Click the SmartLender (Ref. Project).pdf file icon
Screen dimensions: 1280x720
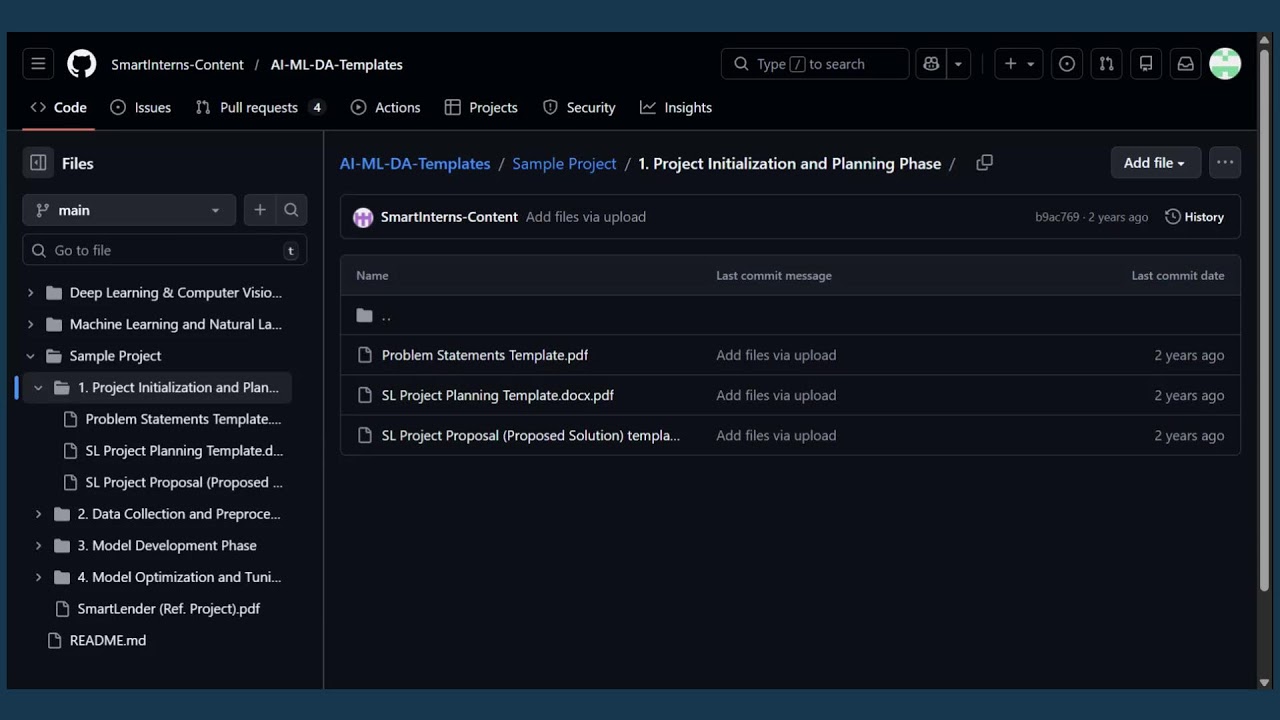[62, 609]
